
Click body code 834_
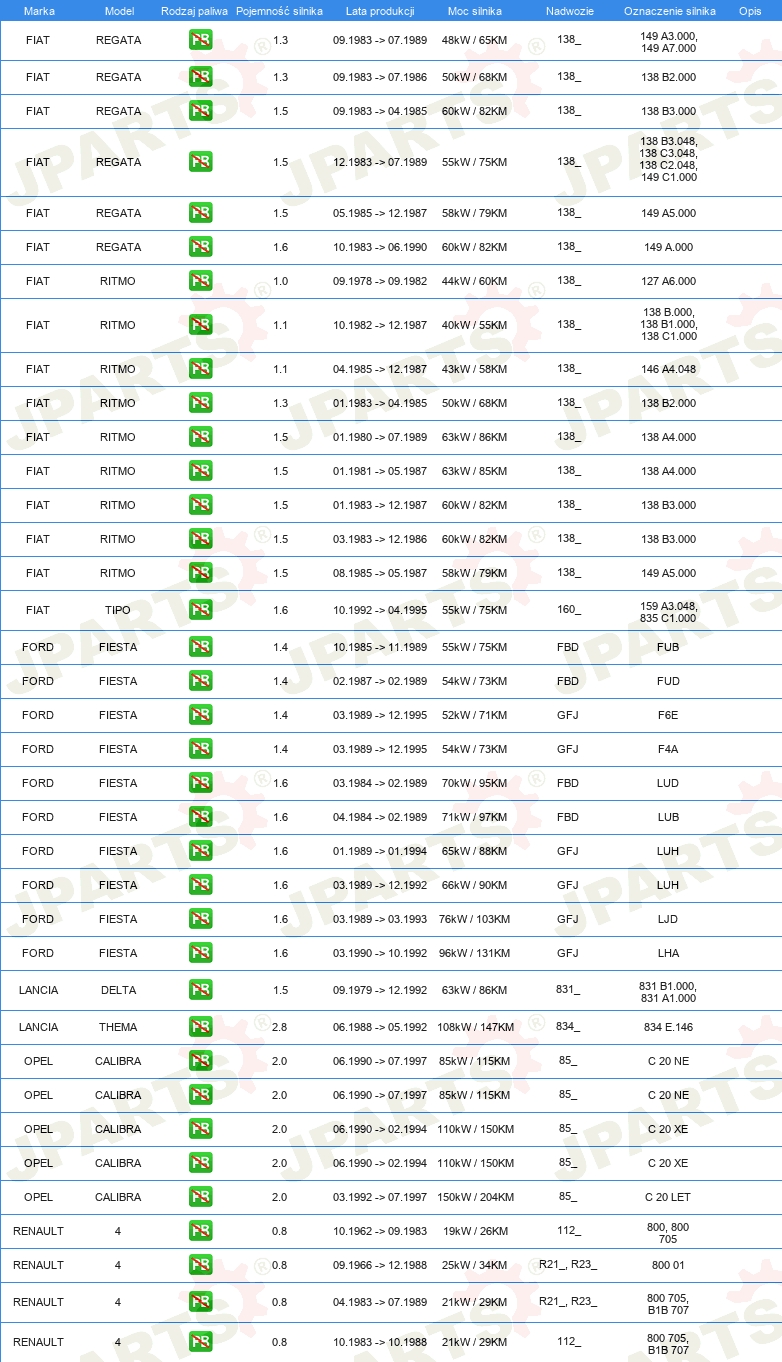(569, 1027)
